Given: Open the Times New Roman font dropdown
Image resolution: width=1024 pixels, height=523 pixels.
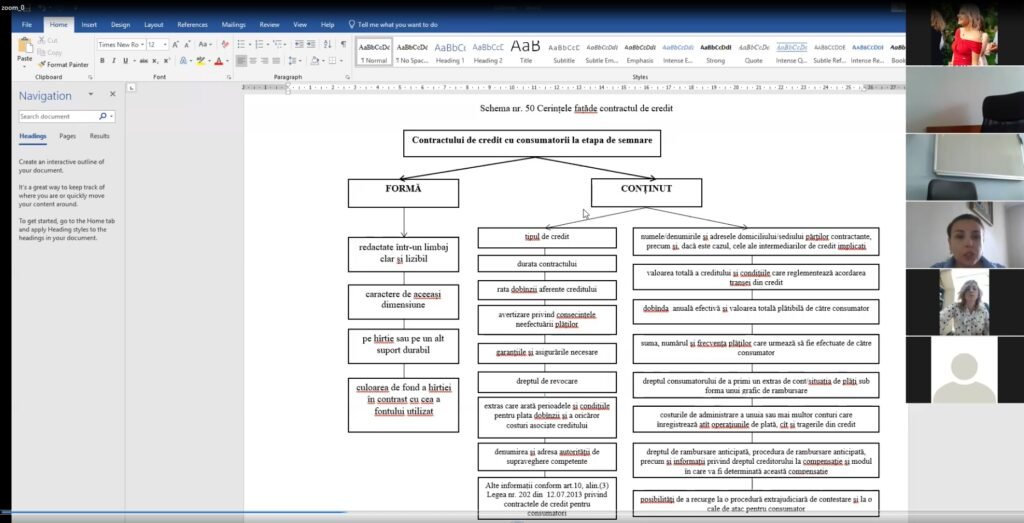Looking at the screenshot, I should (120, 44).
